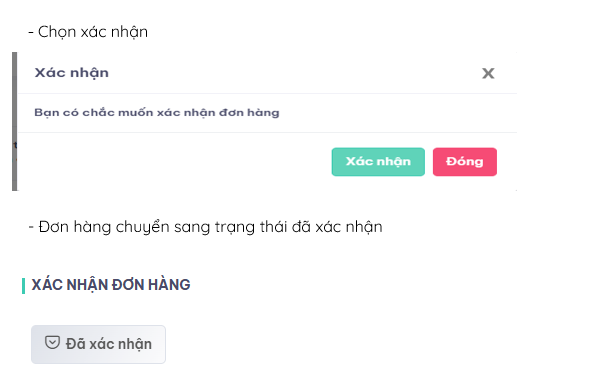Click the word Bạn starting the dialog message
Image resolution: width=602 pixels, height=385 pixels.
[x=46, y=112]
